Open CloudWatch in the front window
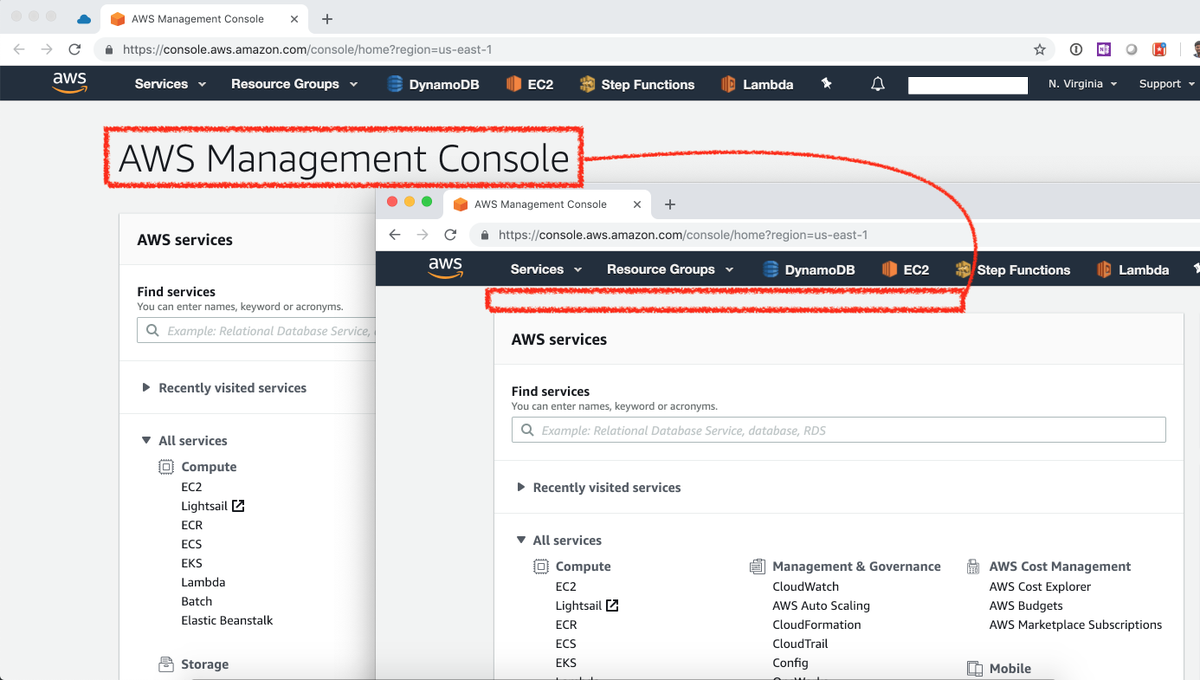 point(806,587)
